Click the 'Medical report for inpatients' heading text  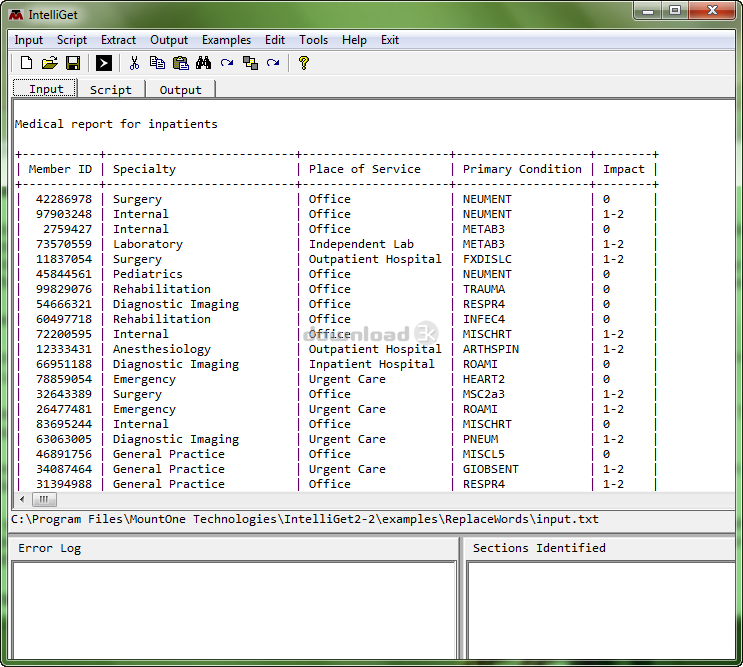coord(116,124)
